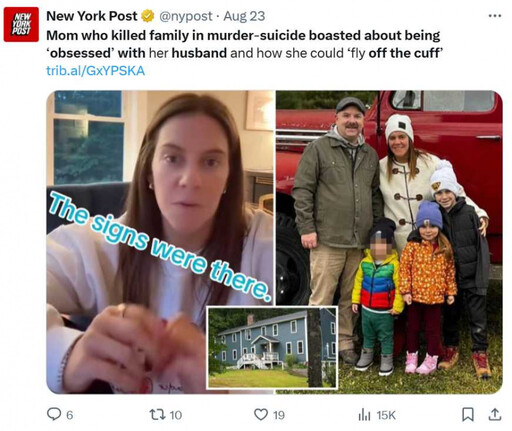Image resolution: width=512 pixels, height=431 pixels.
Task: Open the three-dot more options menu
Action: click(x=495, y=16)
